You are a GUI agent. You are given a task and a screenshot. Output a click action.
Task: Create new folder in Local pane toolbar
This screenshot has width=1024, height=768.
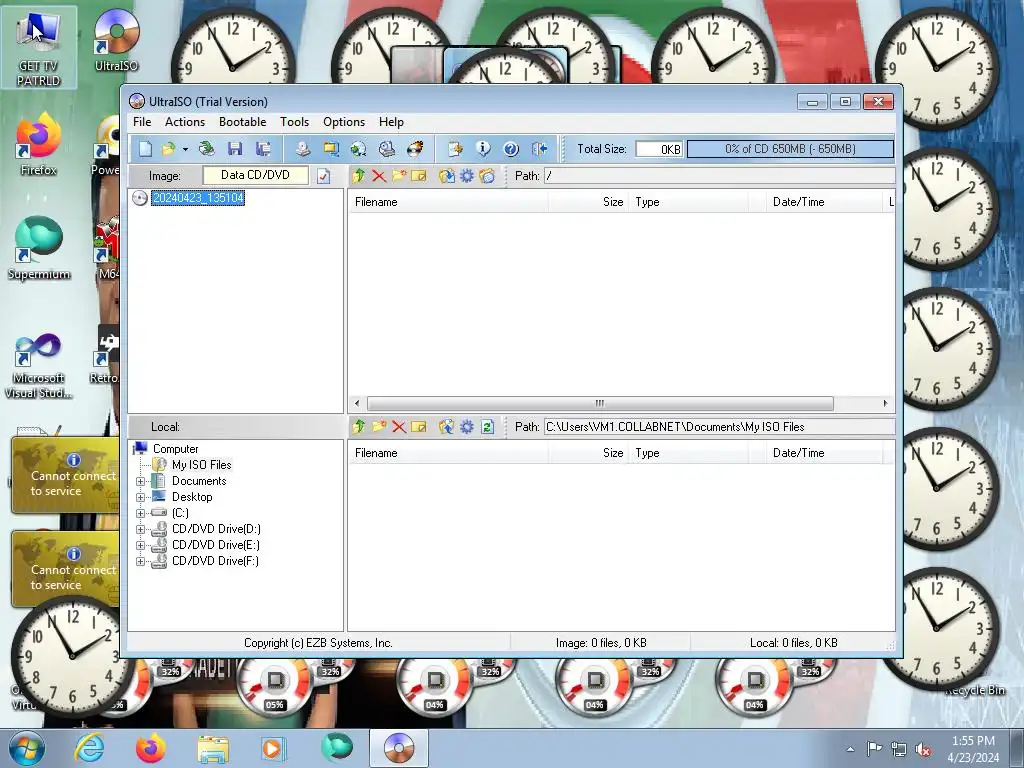coord(379,427)
